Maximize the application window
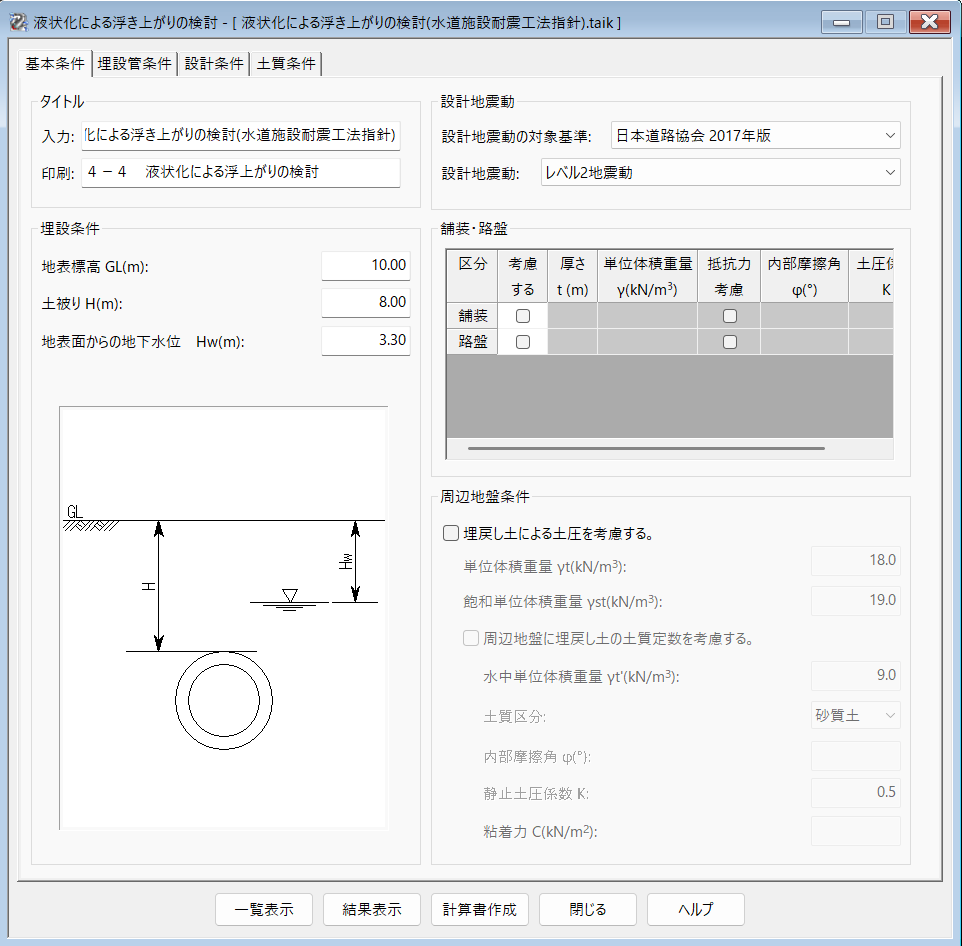 click(x=885, y=21)
